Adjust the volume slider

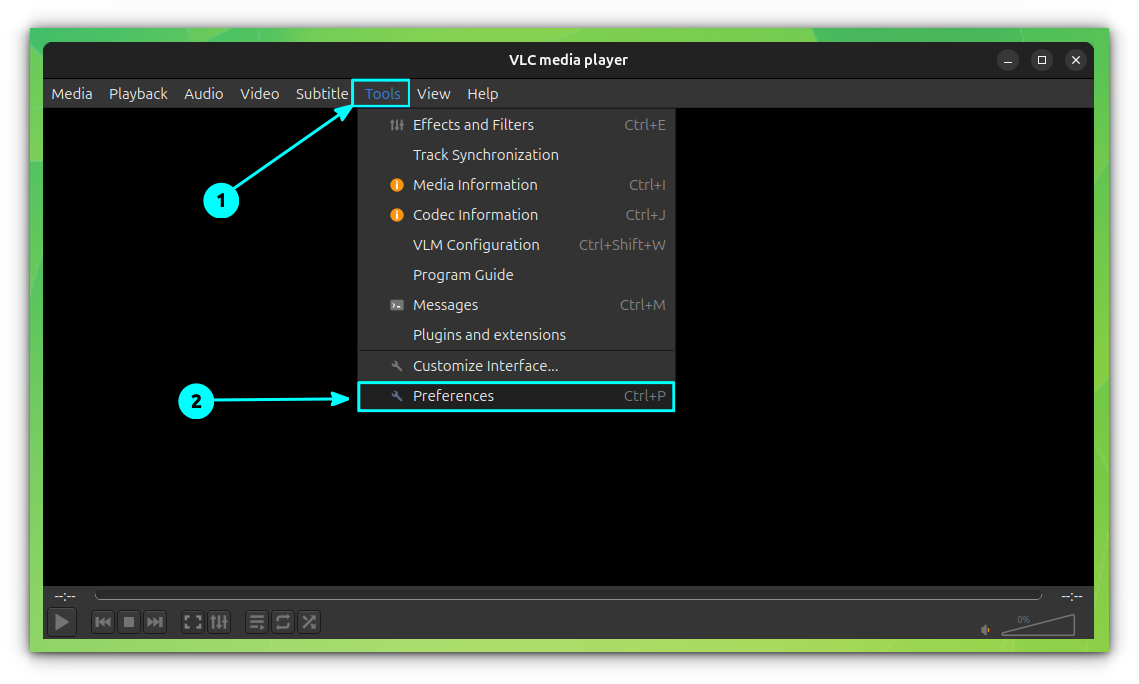pos(1038,625)
